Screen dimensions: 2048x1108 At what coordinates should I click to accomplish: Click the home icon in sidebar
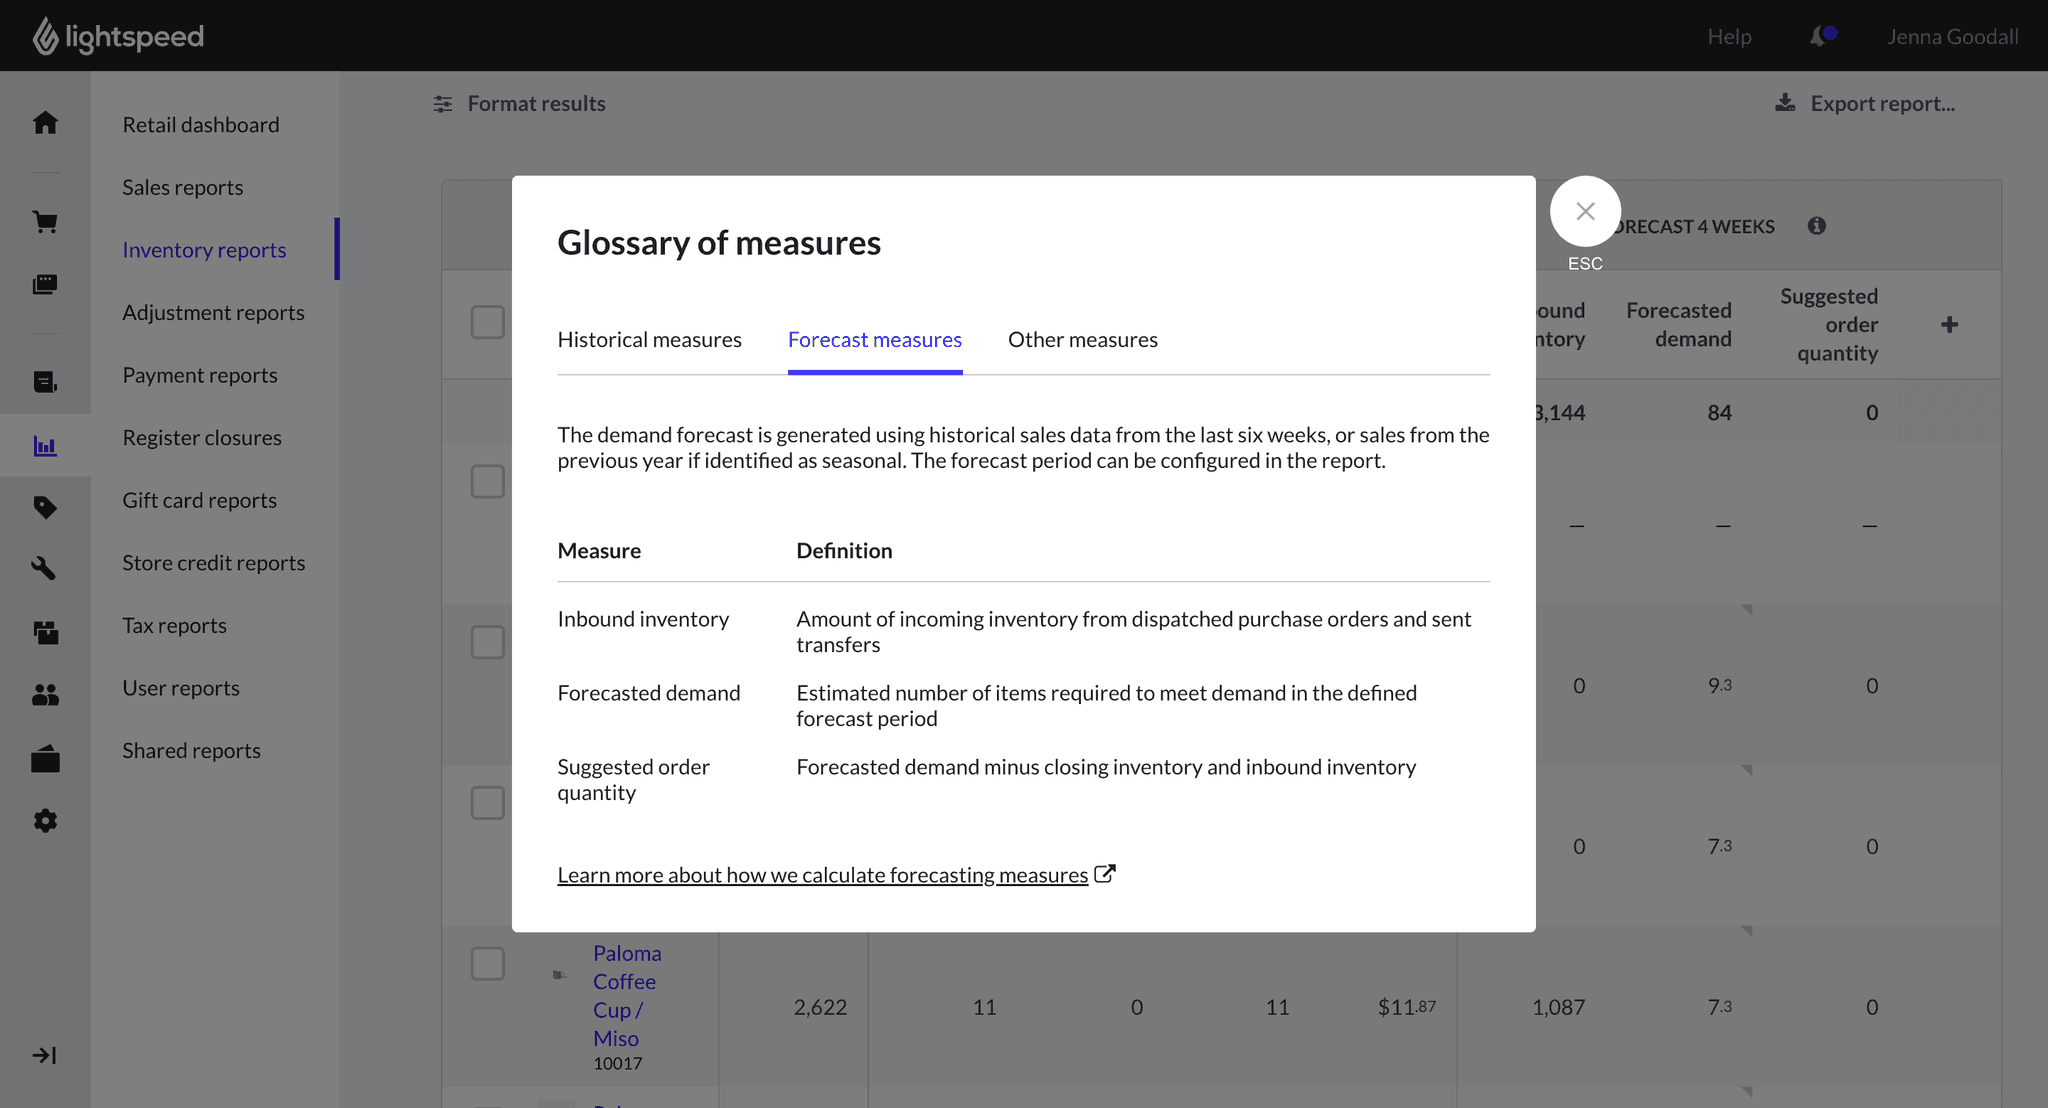point(45,123)
